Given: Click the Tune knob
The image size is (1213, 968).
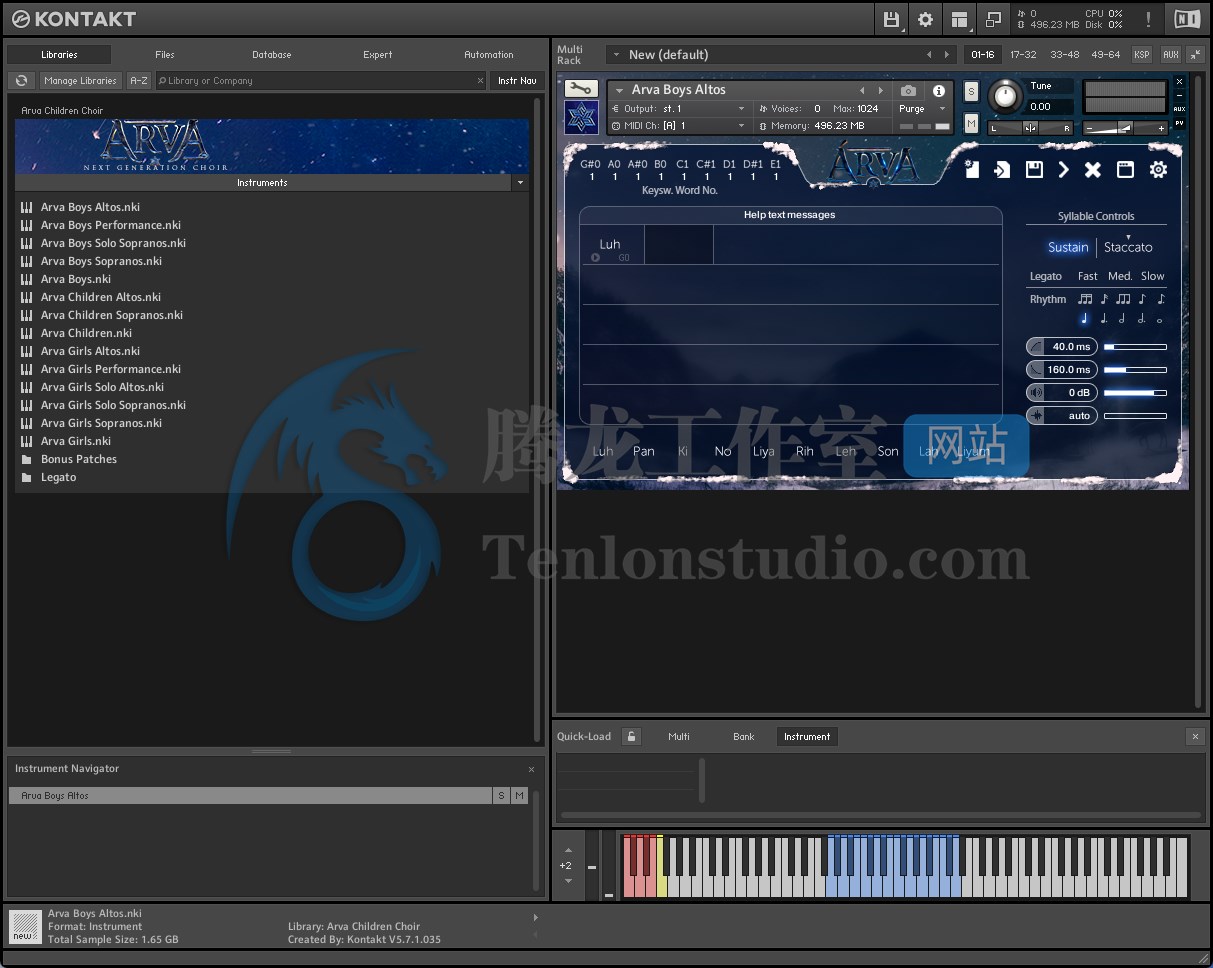Looking at the screenshot, I should (x=1006, y=97).
